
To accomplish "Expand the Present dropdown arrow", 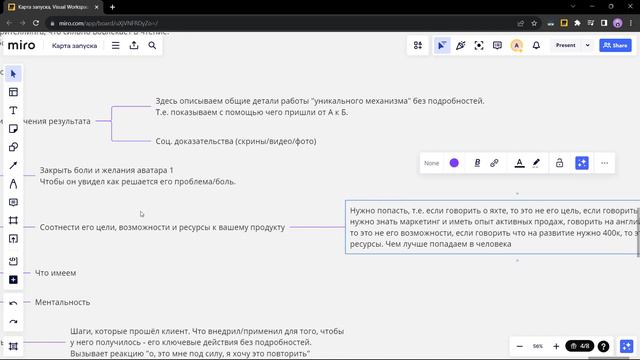I will (588, 45).
